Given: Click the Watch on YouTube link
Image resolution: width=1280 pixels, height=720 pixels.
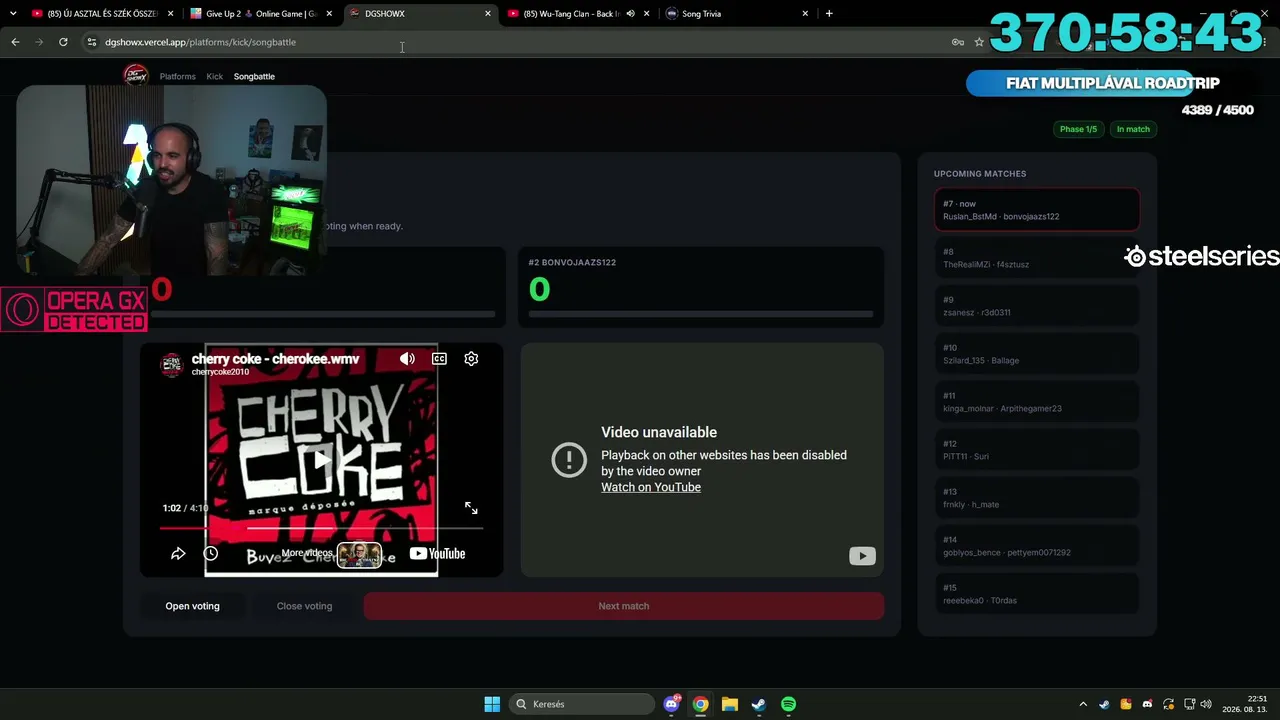Looking at the screenshot, I should [x=651, y=487].
